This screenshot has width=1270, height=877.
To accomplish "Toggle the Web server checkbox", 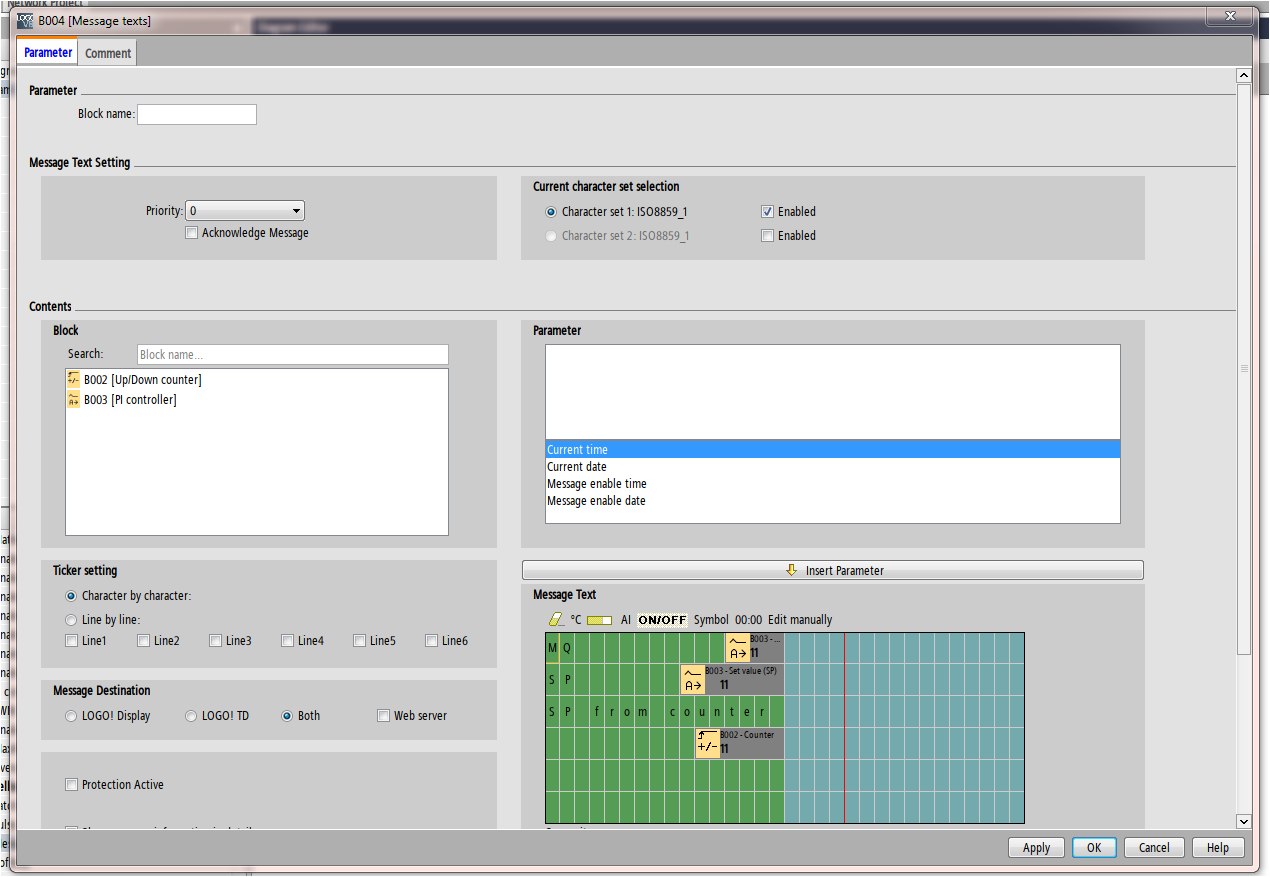I will tap(384, 716).
